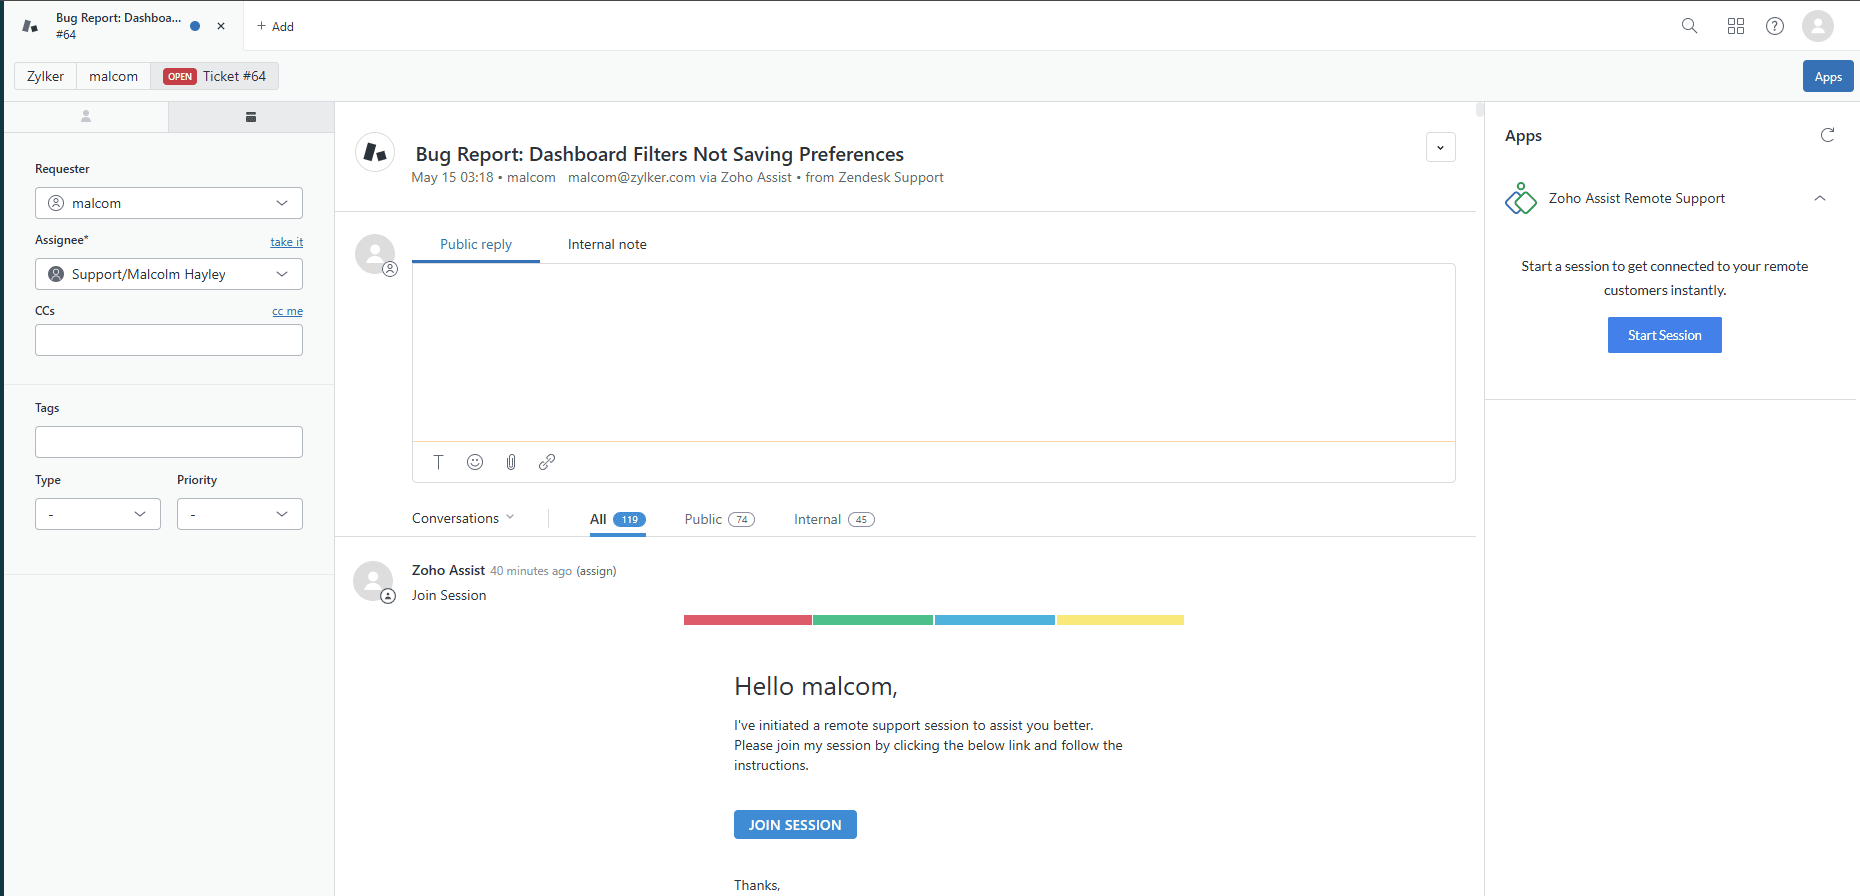
Task: Open the Zendesk products grid icon
Action: (x=1736, y=26)
